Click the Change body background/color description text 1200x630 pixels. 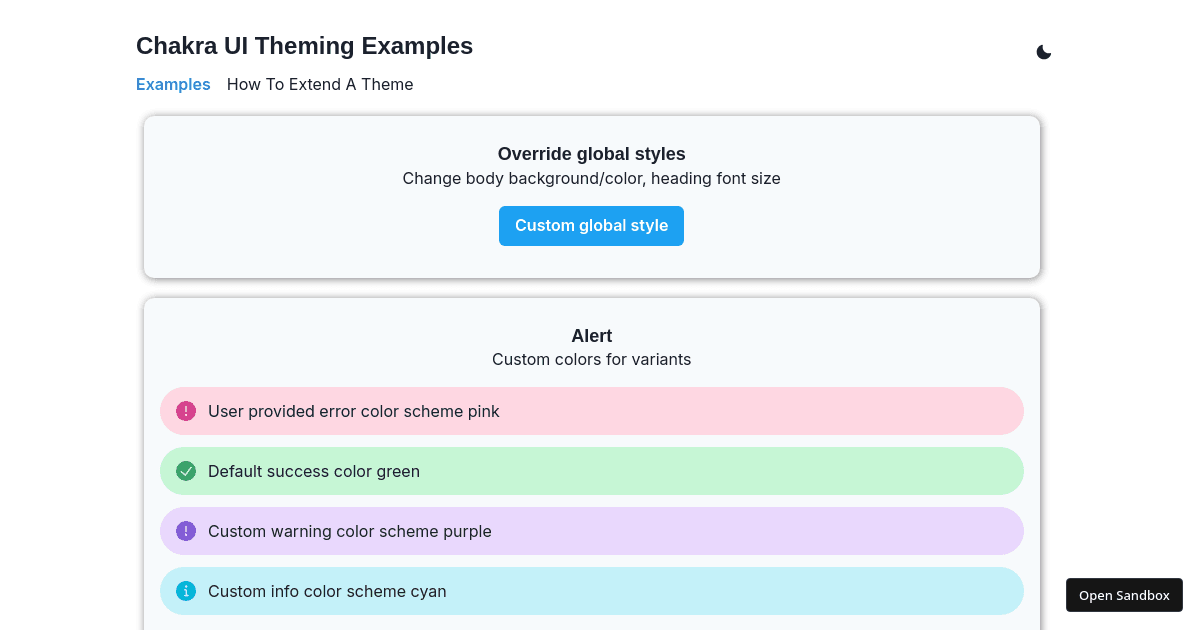point(591,178)
